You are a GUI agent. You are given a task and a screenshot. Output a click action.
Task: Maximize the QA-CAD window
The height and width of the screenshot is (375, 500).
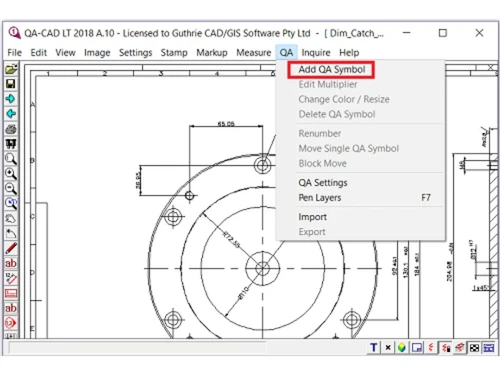tap(443, 33)
